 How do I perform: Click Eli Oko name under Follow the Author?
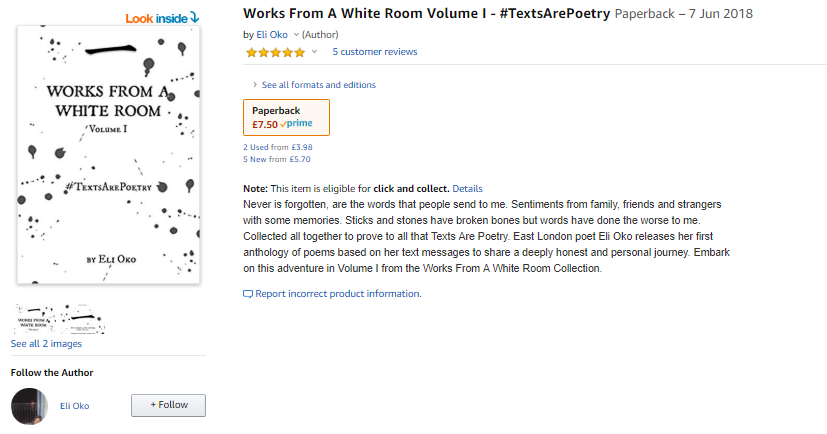click(74, 405)
